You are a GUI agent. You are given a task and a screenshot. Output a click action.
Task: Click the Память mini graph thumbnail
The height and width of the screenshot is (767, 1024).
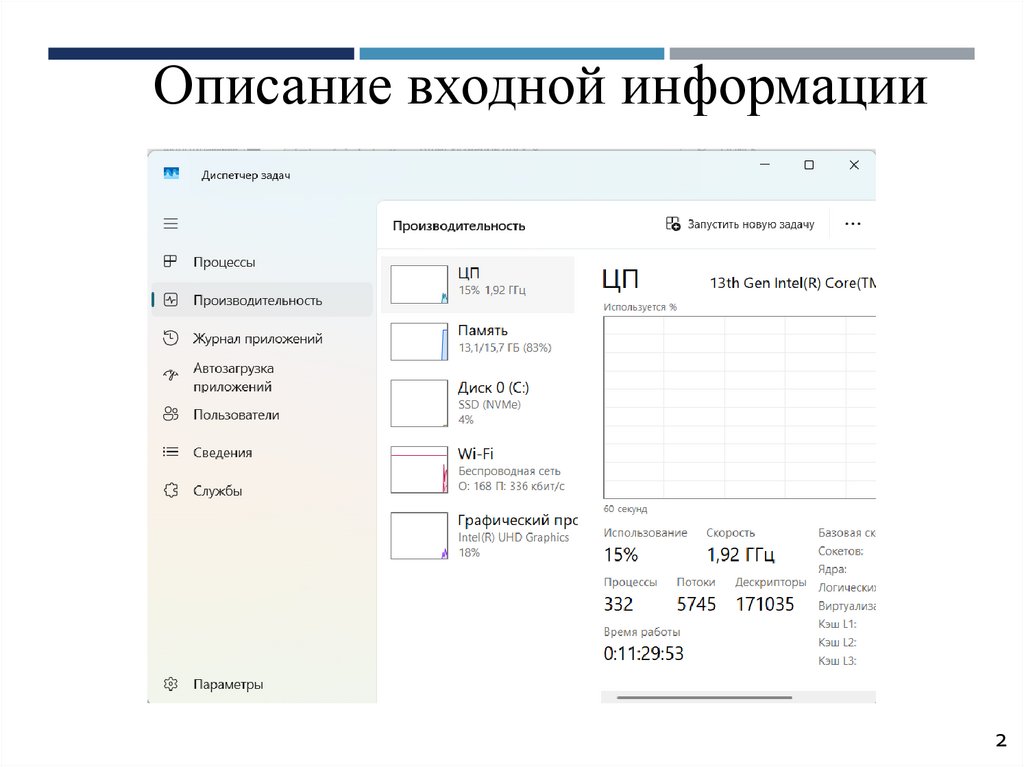point(419,342)
